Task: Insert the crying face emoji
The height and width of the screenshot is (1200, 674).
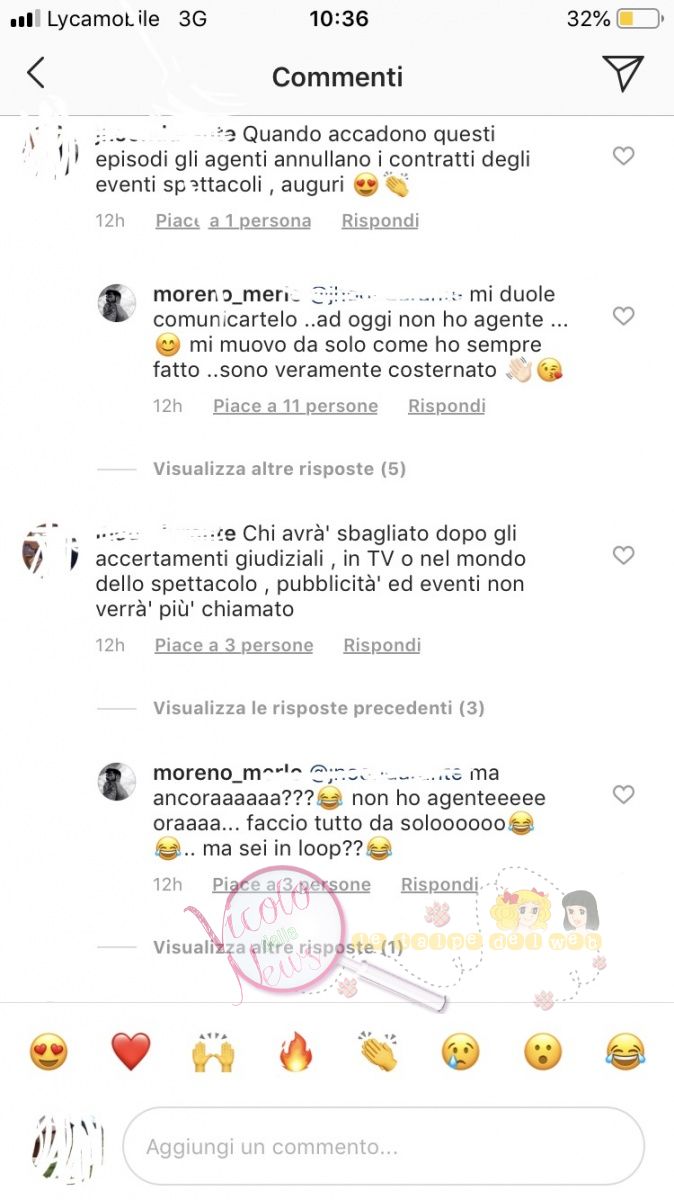Action: [x=461, y=1052]
